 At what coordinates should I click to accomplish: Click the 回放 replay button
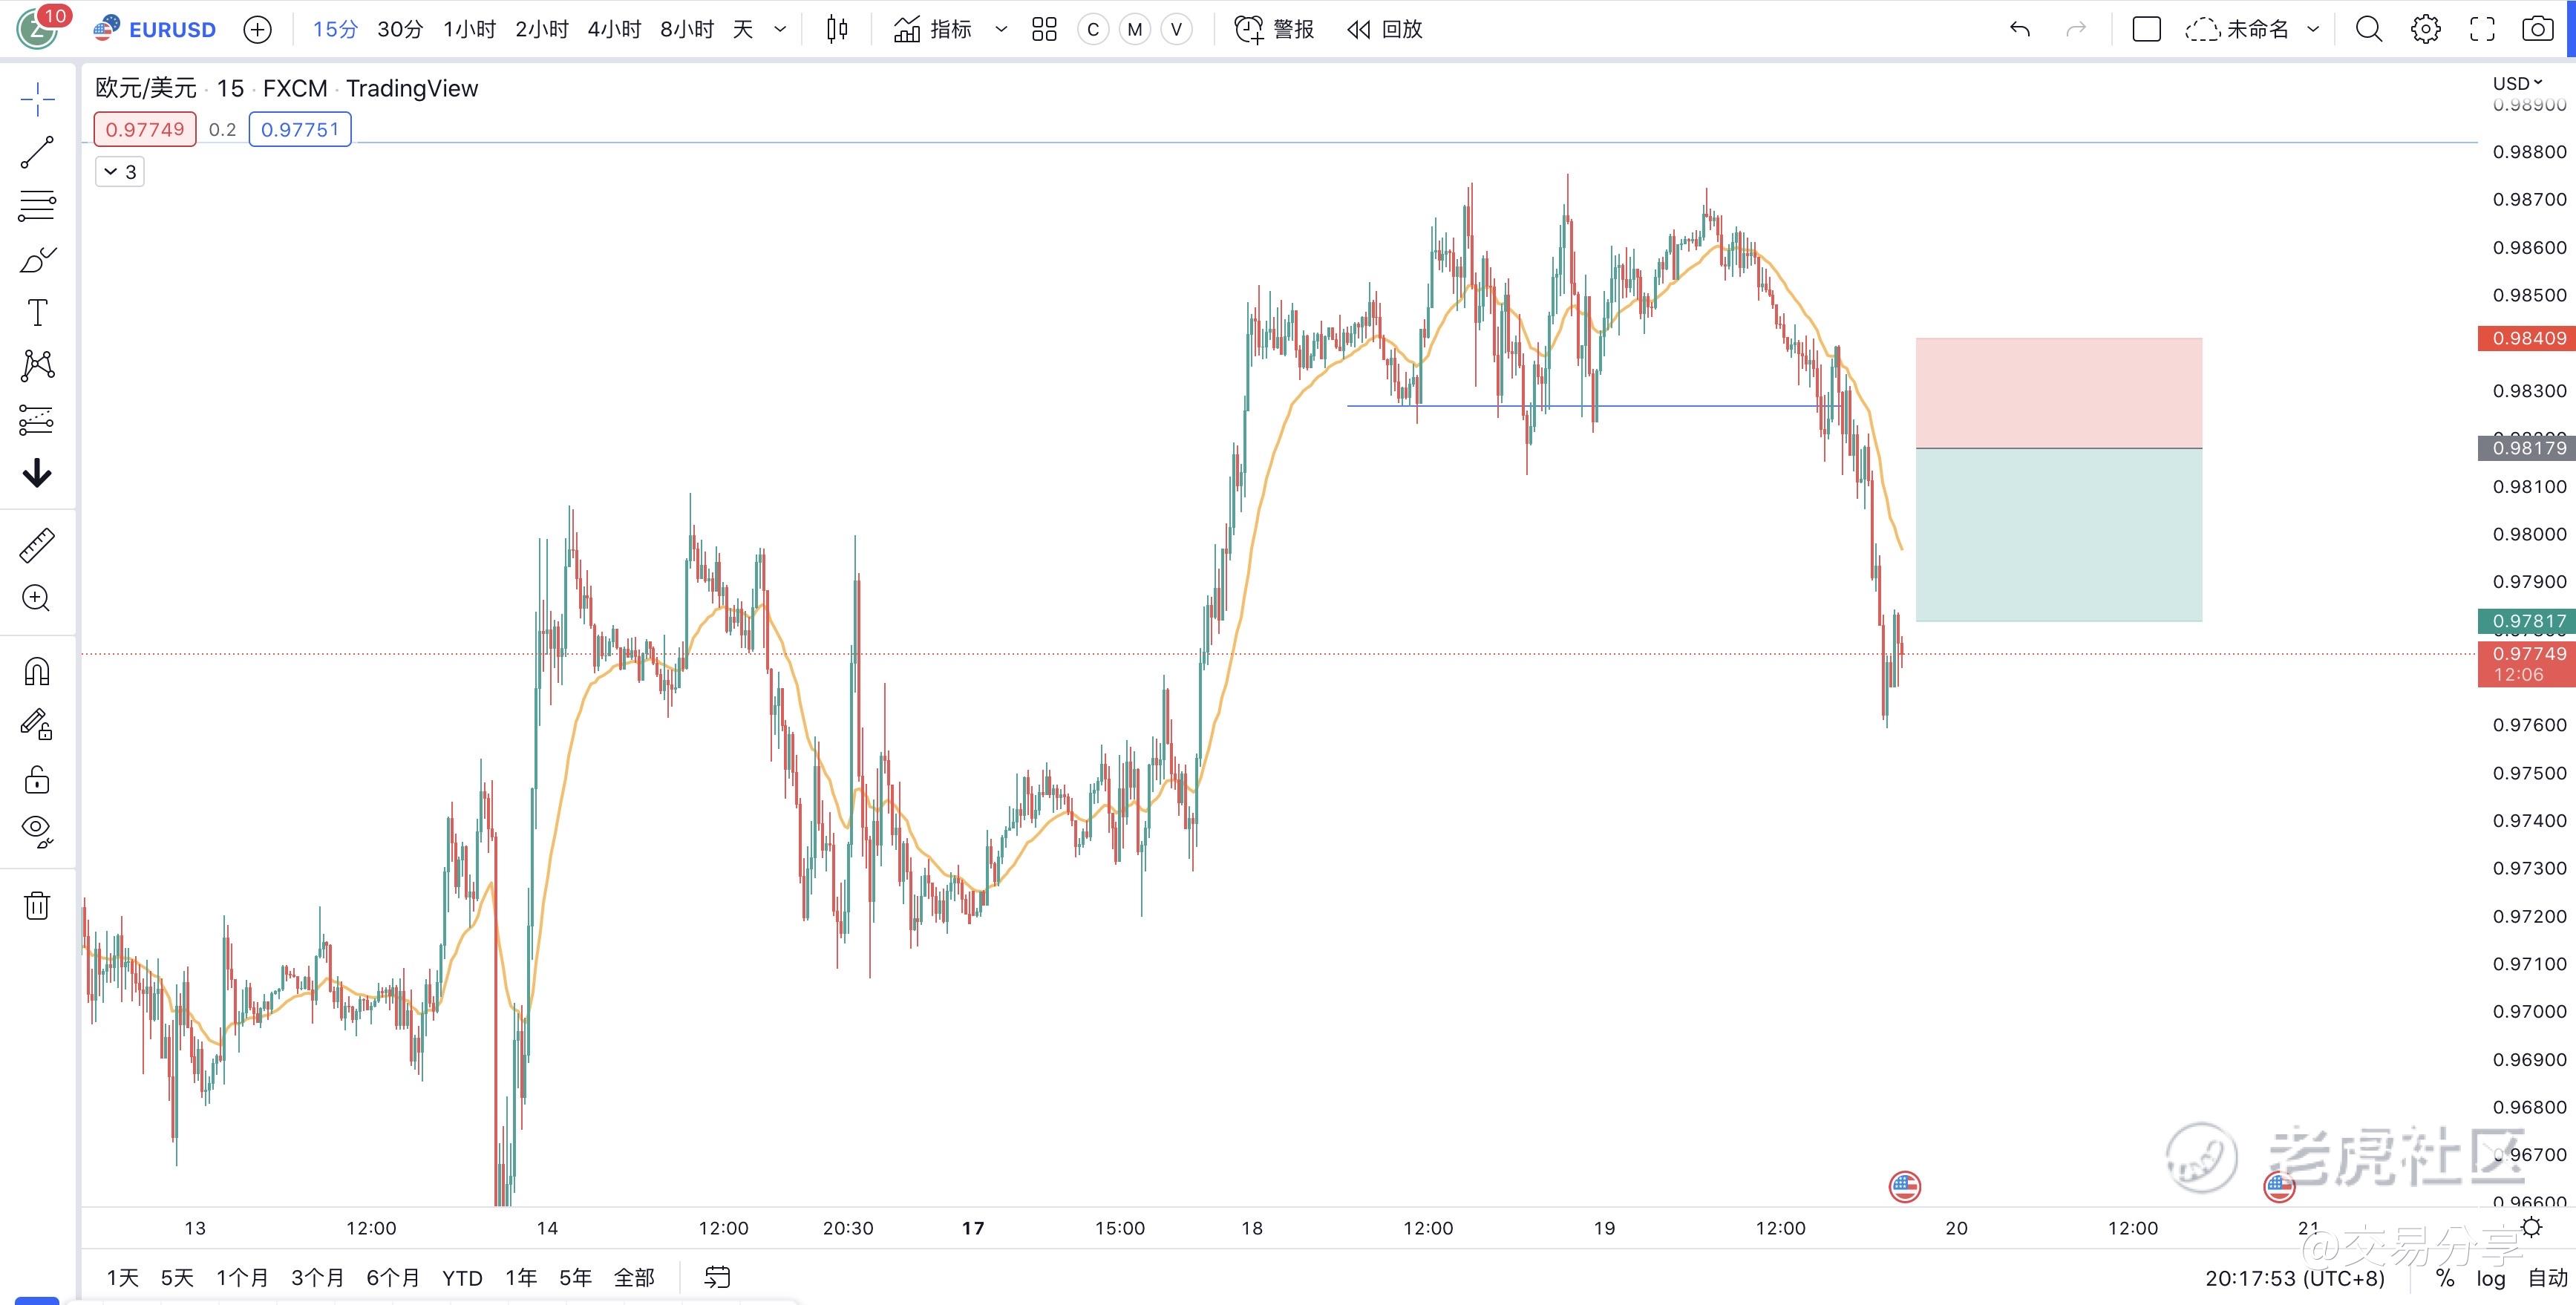click(x=1385, y=29)
